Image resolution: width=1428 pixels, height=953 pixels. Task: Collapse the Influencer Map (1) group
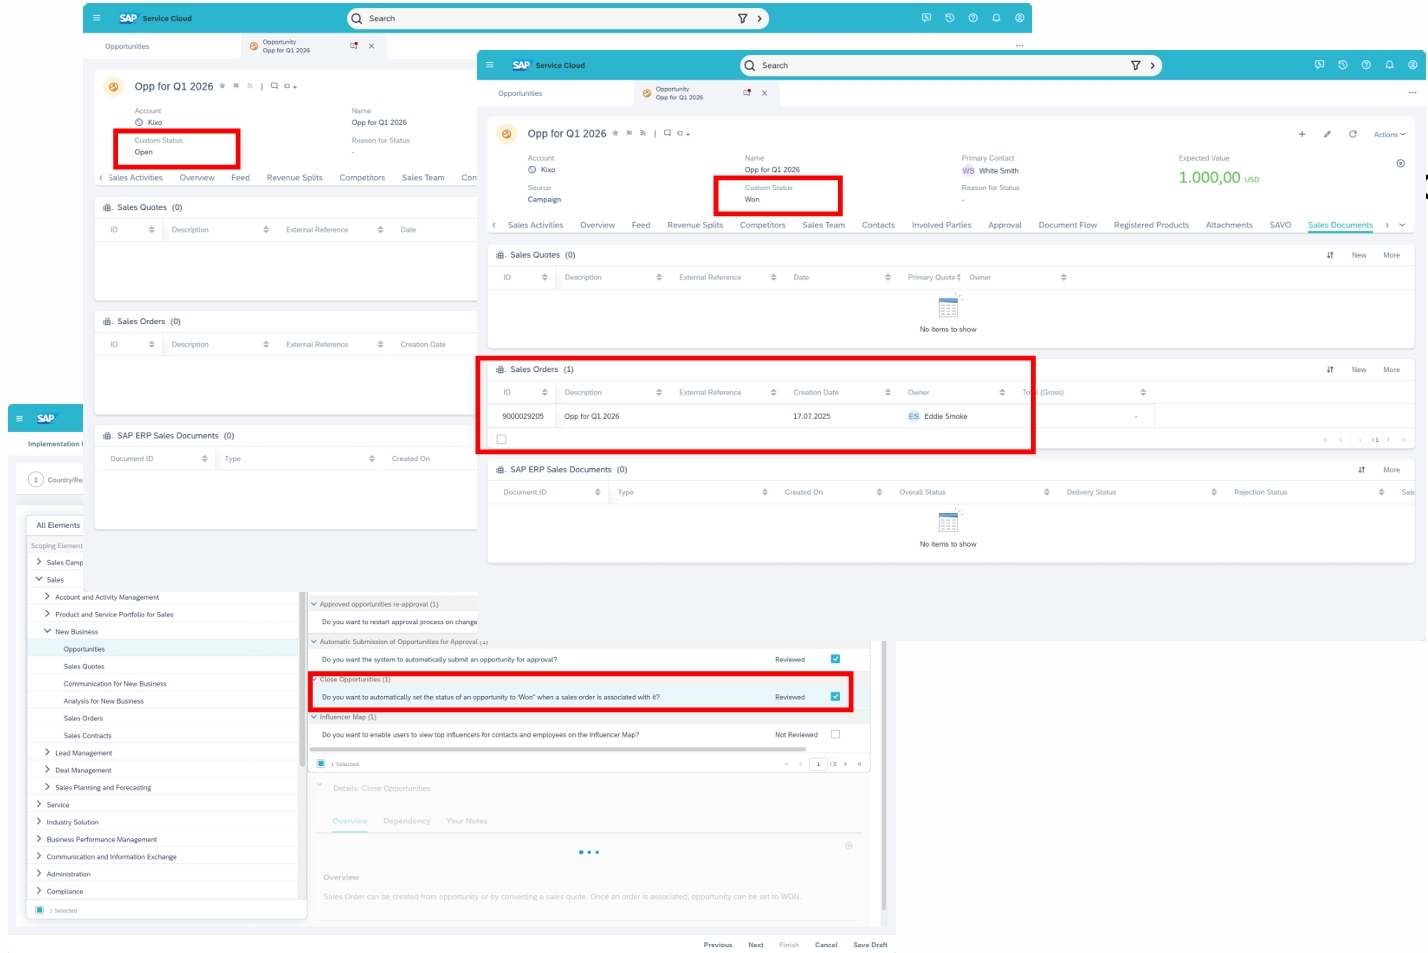pos(314,717)
